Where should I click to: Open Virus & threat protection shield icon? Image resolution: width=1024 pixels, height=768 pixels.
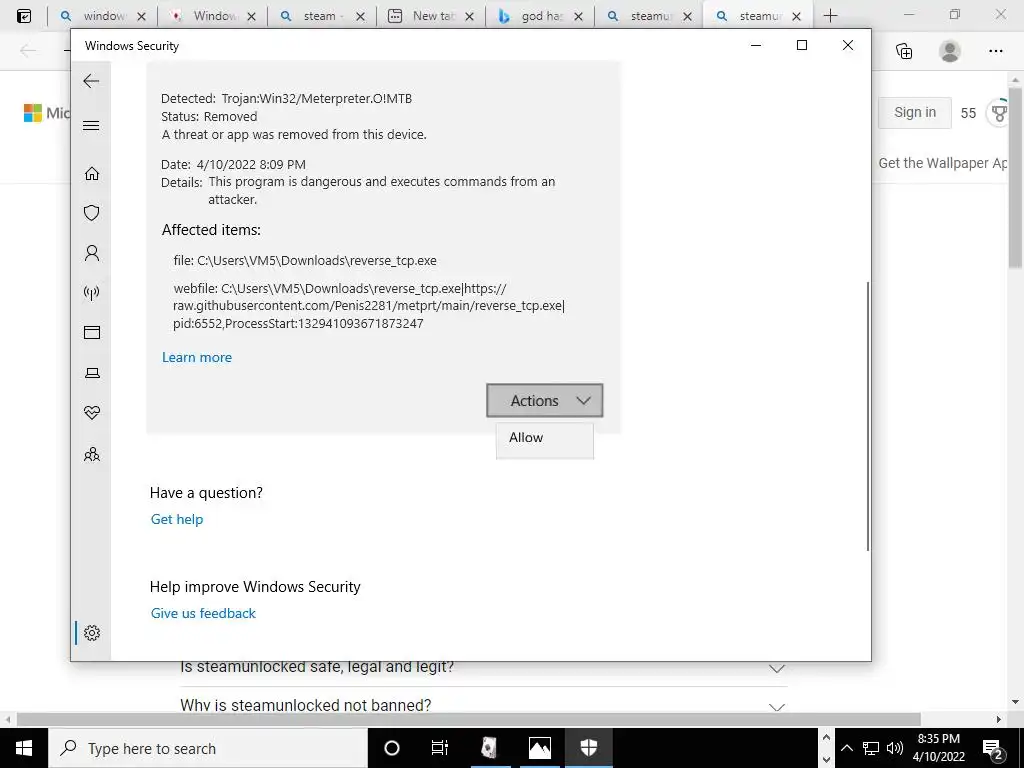pyautogui.click(x=91, y=213)
